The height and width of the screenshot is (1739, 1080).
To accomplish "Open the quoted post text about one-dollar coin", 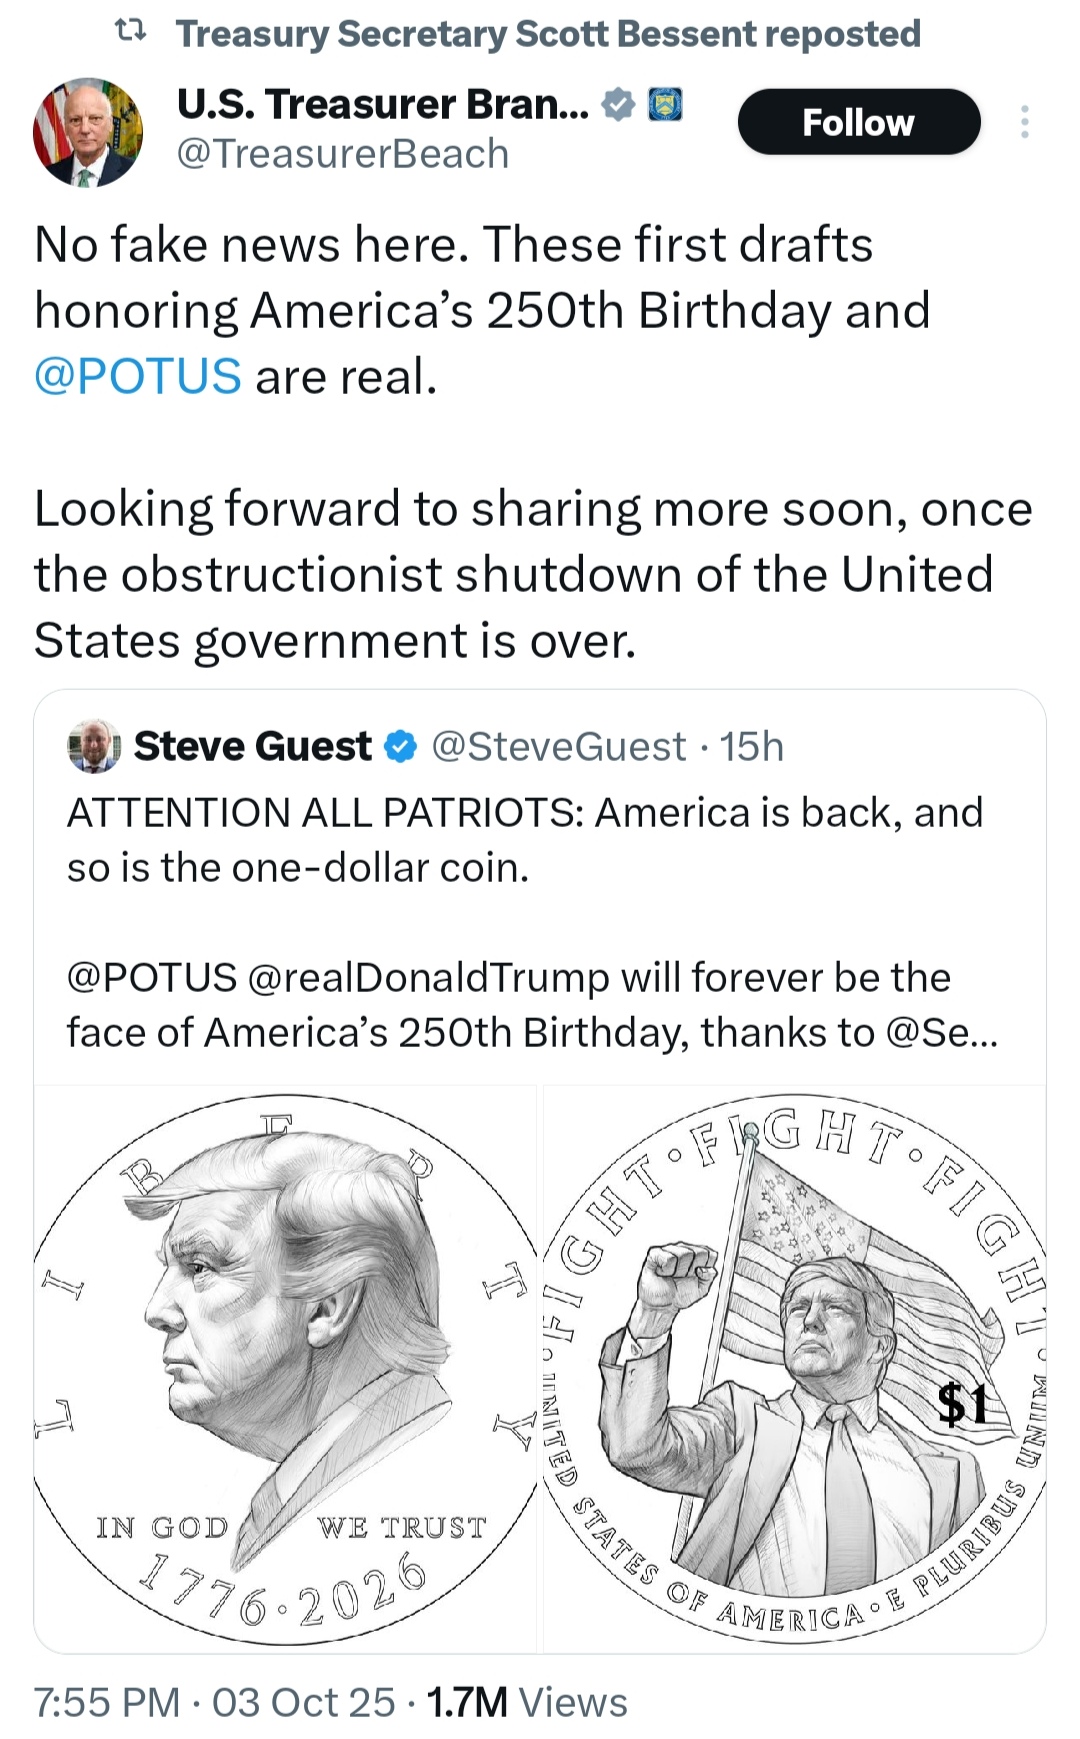I will click(x=525, y=840).
